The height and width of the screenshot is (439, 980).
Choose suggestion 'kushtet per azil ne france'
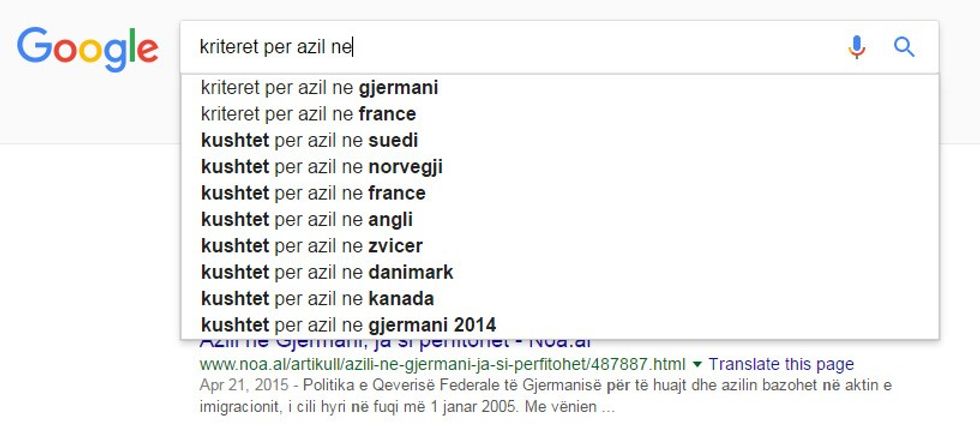(x=313, y=193)
